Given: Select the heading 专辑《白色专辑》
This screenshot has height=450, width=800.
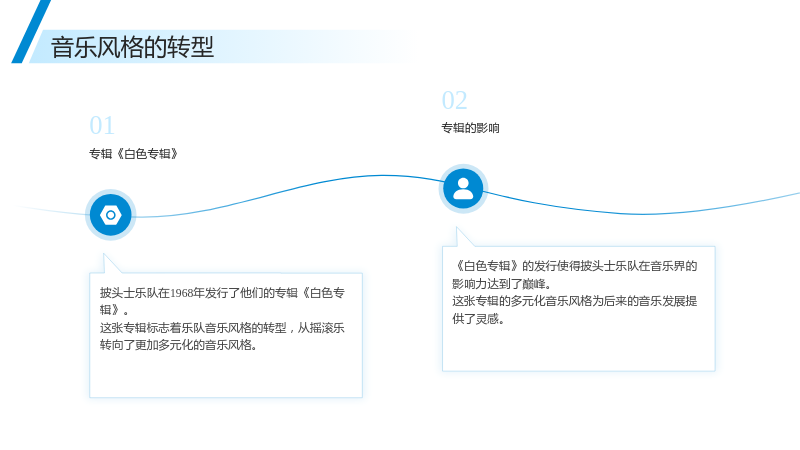Looking at the screenshot, I should [134, 154].
